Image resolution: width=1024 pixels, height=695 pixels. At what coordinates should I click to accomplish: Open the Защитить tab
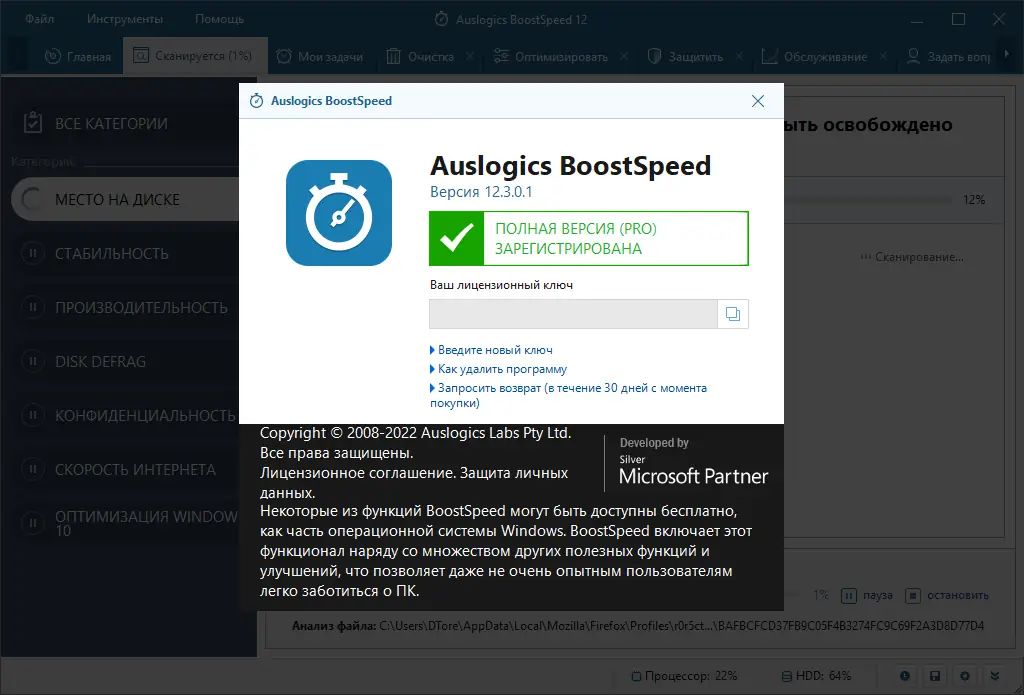tap(685, 57)
